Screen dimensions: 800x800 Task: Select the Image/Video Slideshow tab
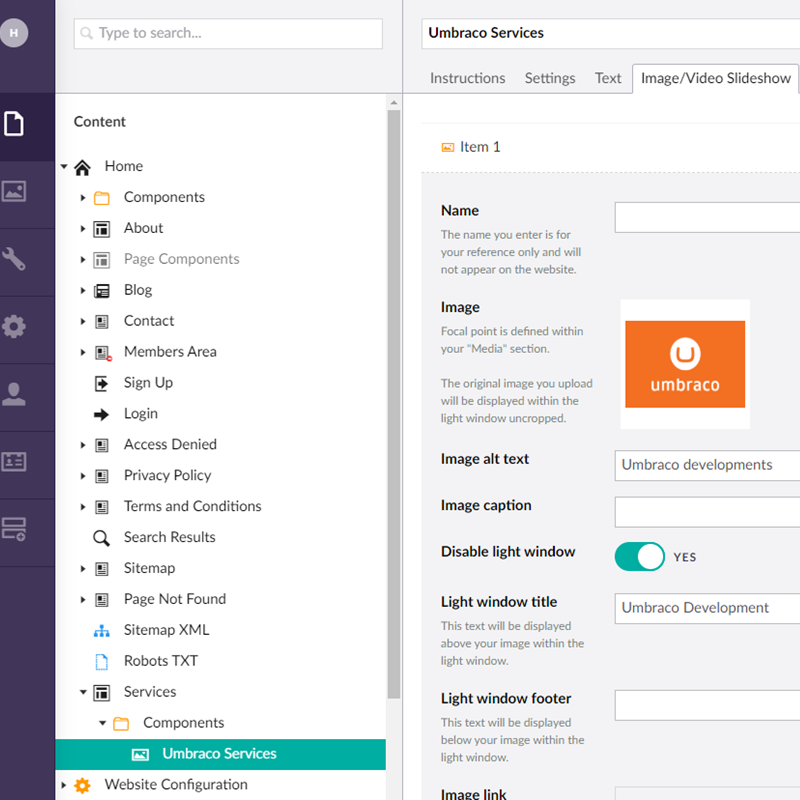tap(716, 78)
